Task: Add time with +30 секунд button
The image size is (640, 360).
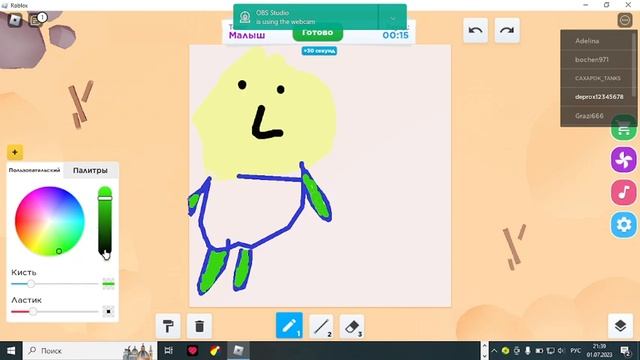Action: (x=319, y=51)
